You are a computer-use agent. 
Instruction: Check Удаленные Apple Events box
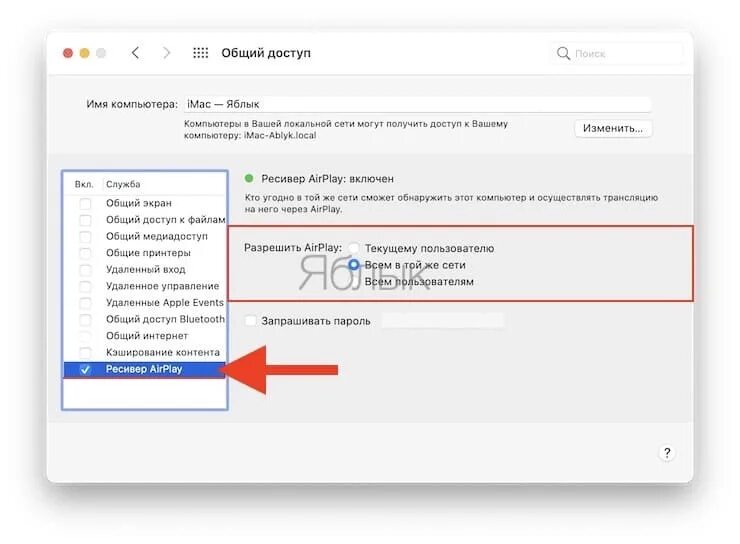[x=85, y=302]
